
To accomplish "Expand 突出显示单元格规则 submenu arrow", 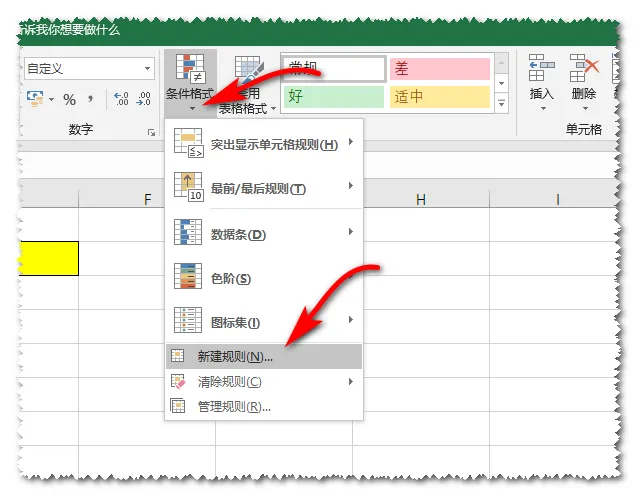I will click(351, 142).
